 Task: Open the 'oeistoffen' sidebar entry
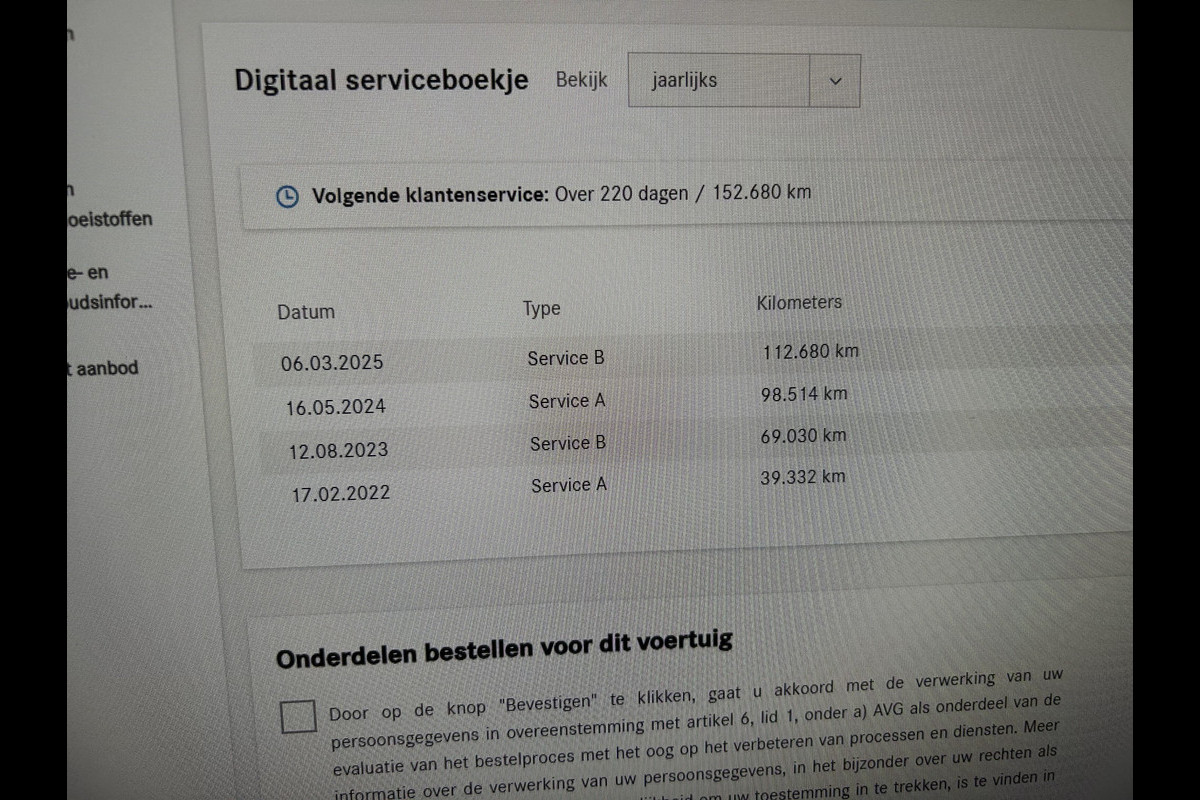[110, 219]
